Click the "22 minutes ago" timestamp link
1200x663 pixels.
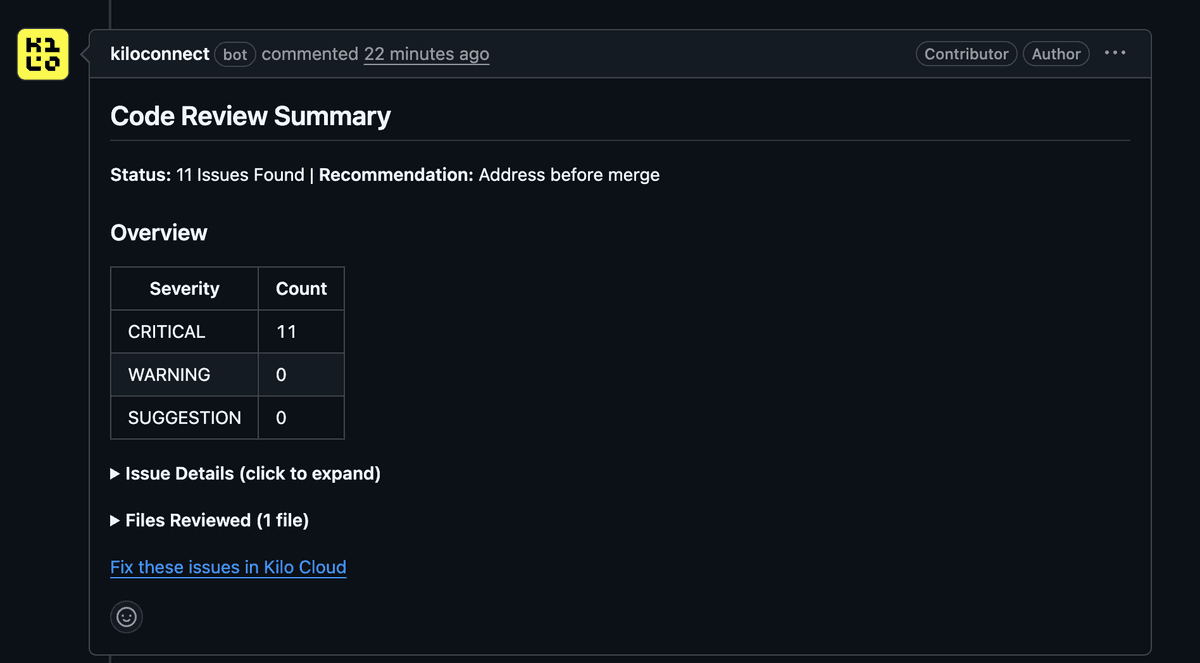427,54
